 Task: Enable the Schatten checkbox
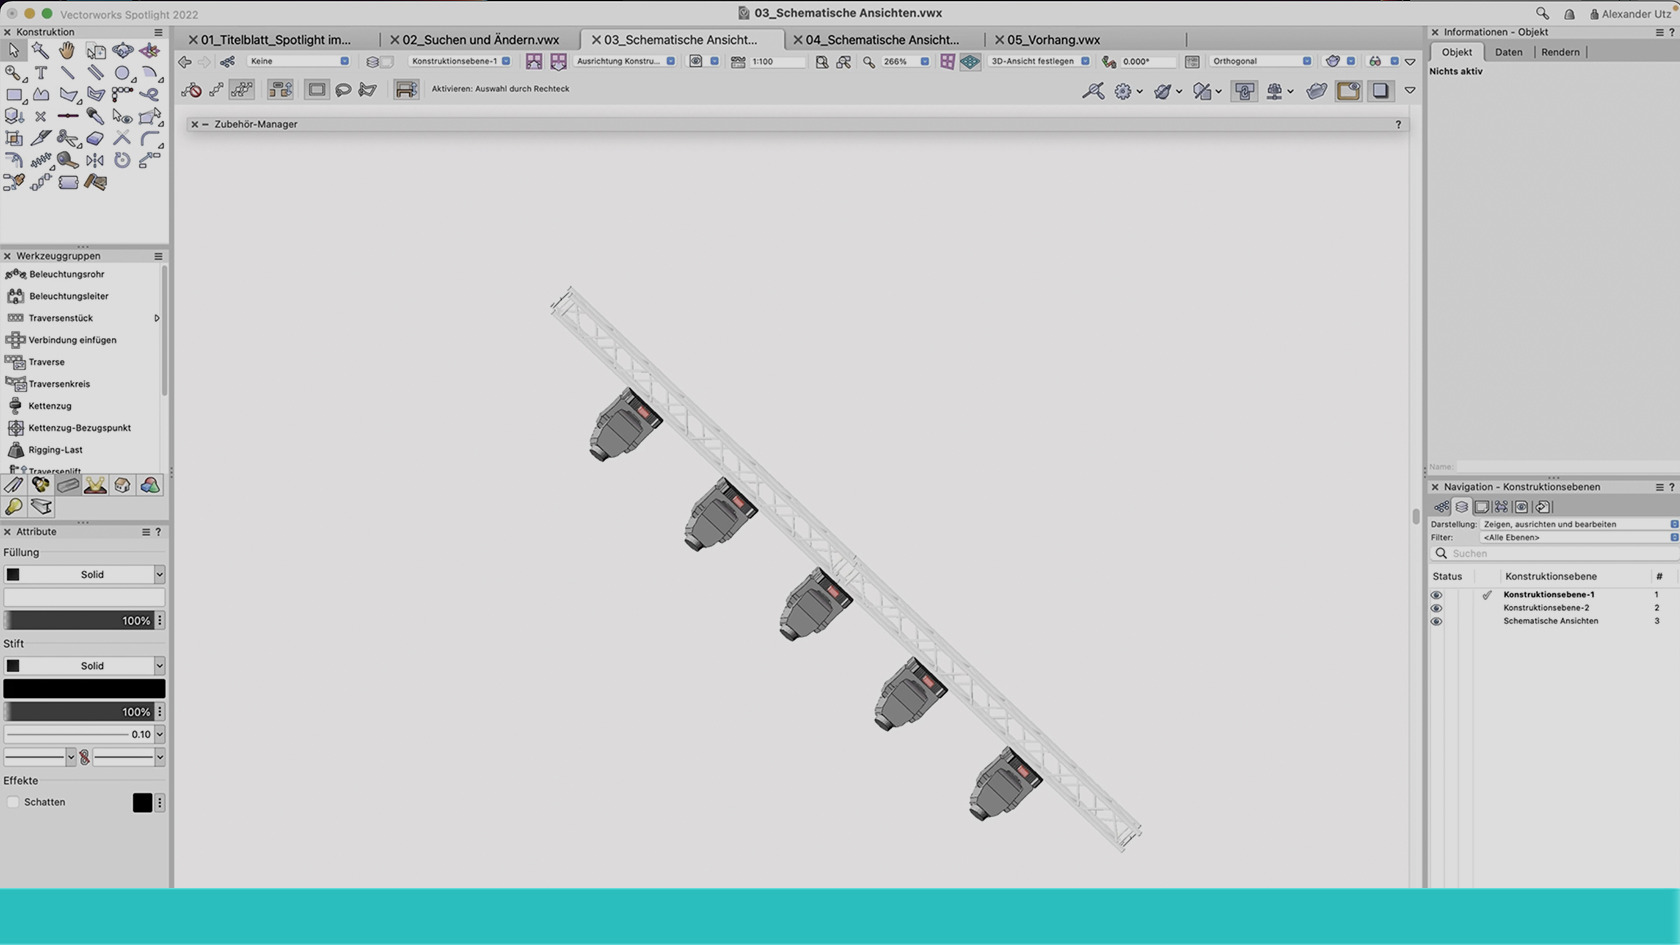click(14, 801)
